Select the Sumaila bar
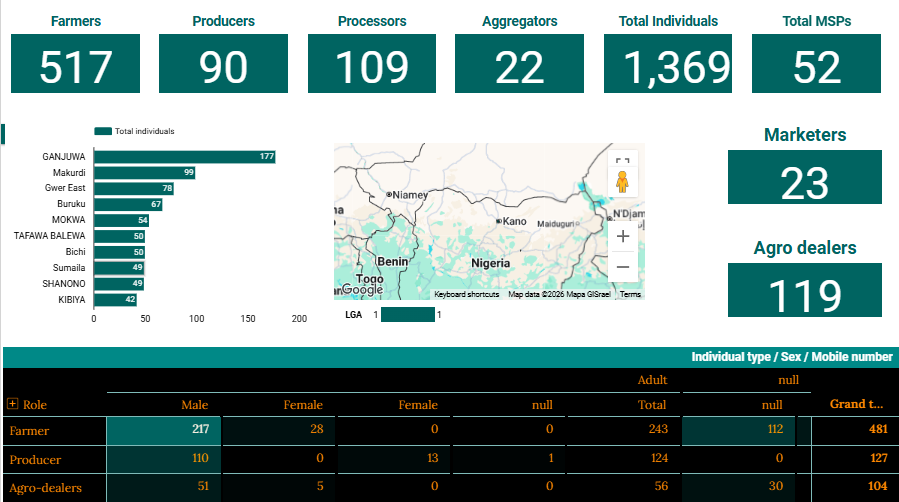899x502 pixels. coord(119,268)
